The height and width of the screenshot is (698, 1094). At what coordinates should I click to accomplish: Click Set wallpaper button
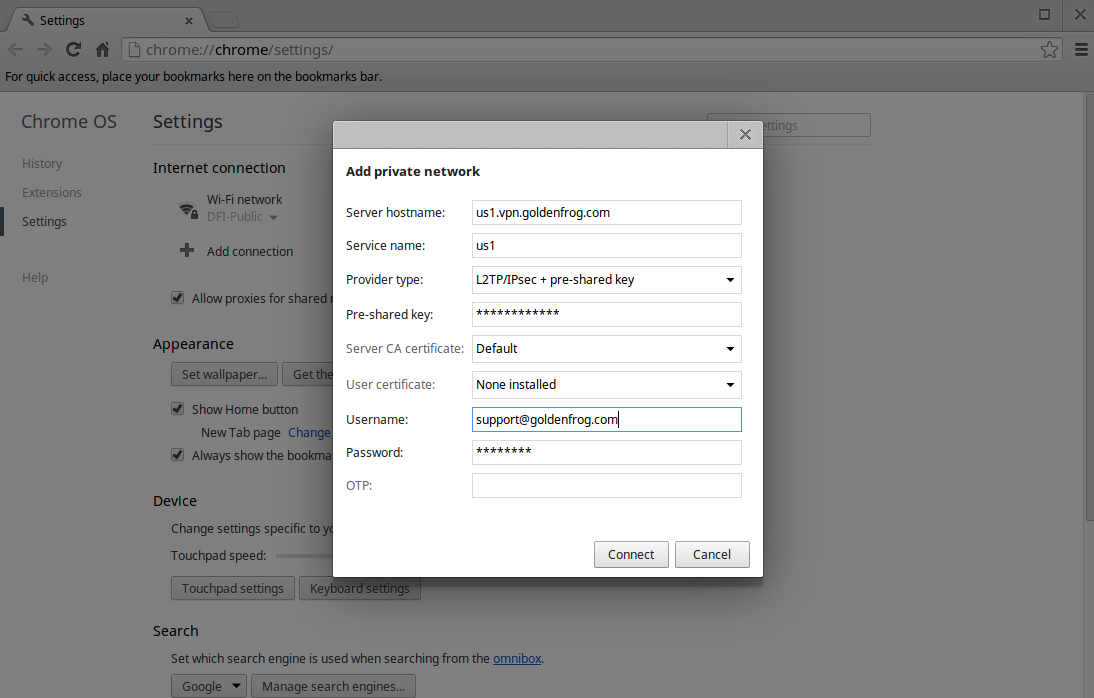coord(224,374)
